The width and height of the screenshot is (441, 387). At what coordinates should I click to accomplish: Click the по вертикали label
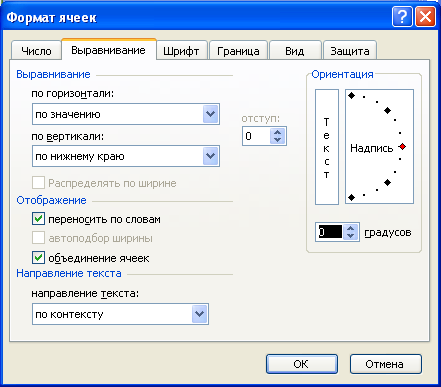point(68,136)
